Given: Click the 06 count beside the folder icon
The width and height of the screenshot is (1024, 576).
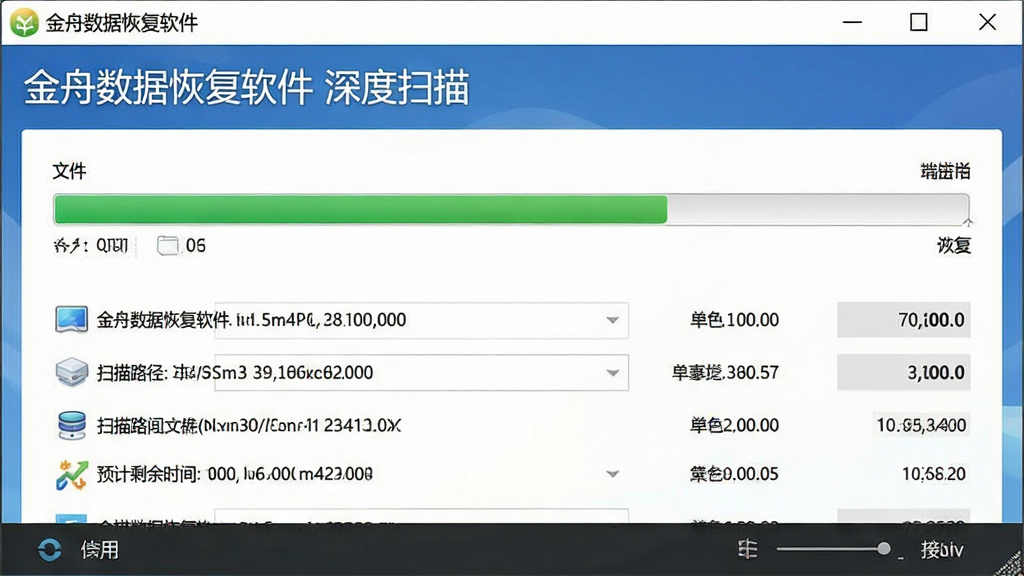Looking at the screenshot, I should tap(196, 246).
